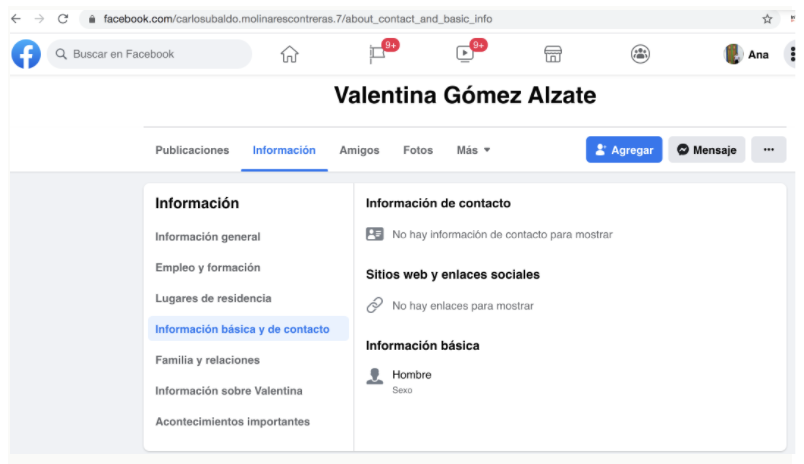Image resolution: width=804 pixels, height=464 pixels.
Task: Select Información general in the sidebar
Action: coord(208,237)
